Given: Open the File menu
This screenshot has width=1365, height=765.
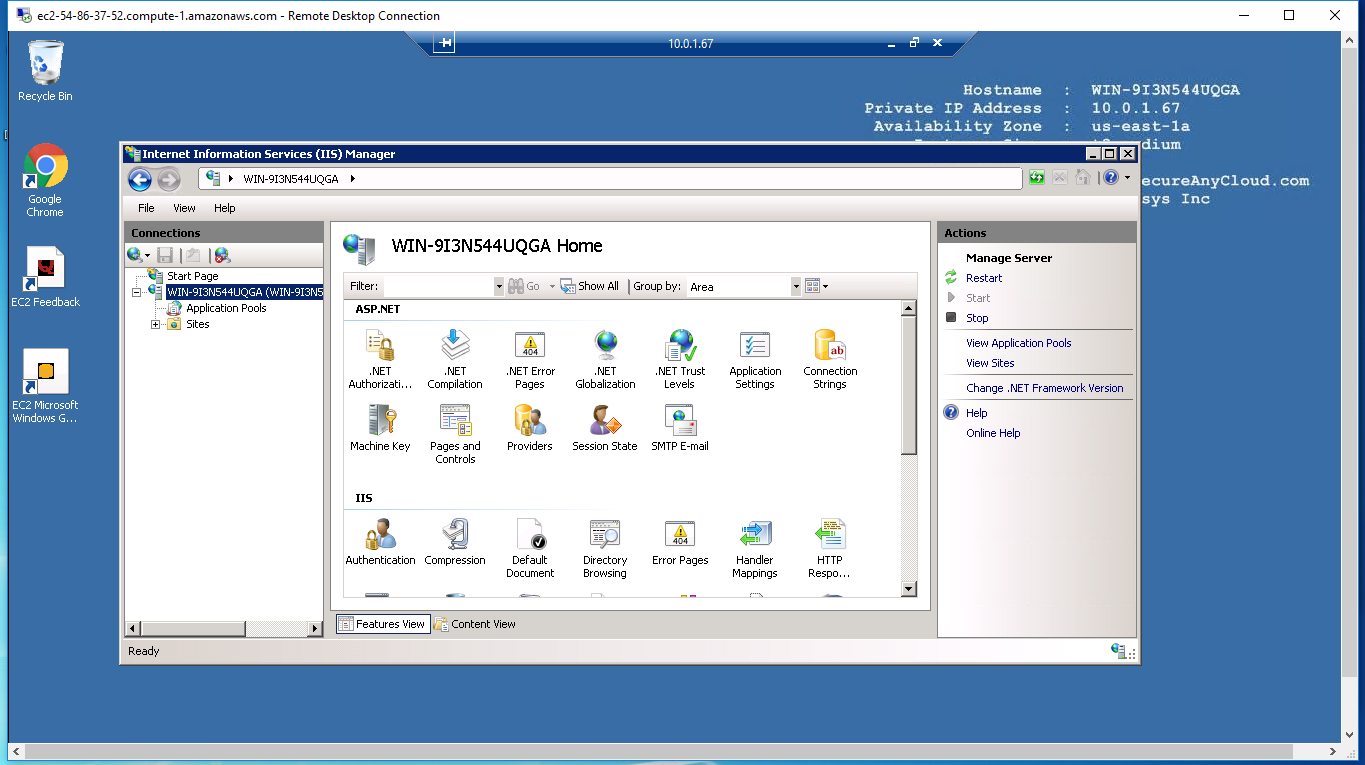Looking at the screenshot, I should [146, 208].
